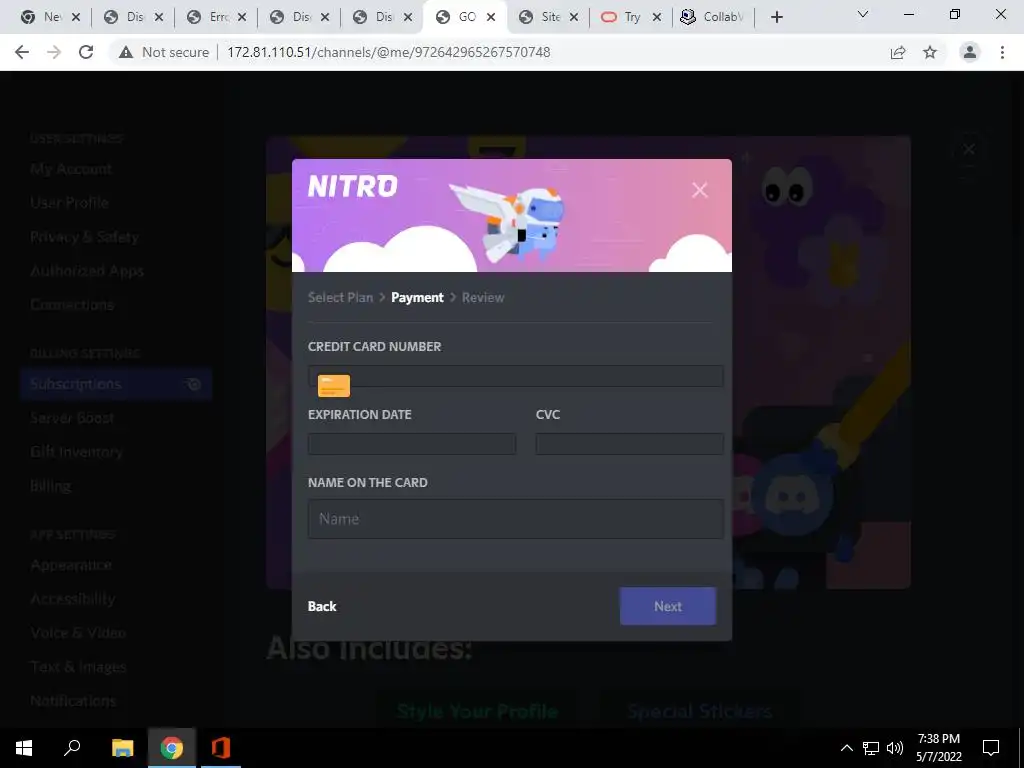
Task: Click the Next button
Action: click(667, 606)
